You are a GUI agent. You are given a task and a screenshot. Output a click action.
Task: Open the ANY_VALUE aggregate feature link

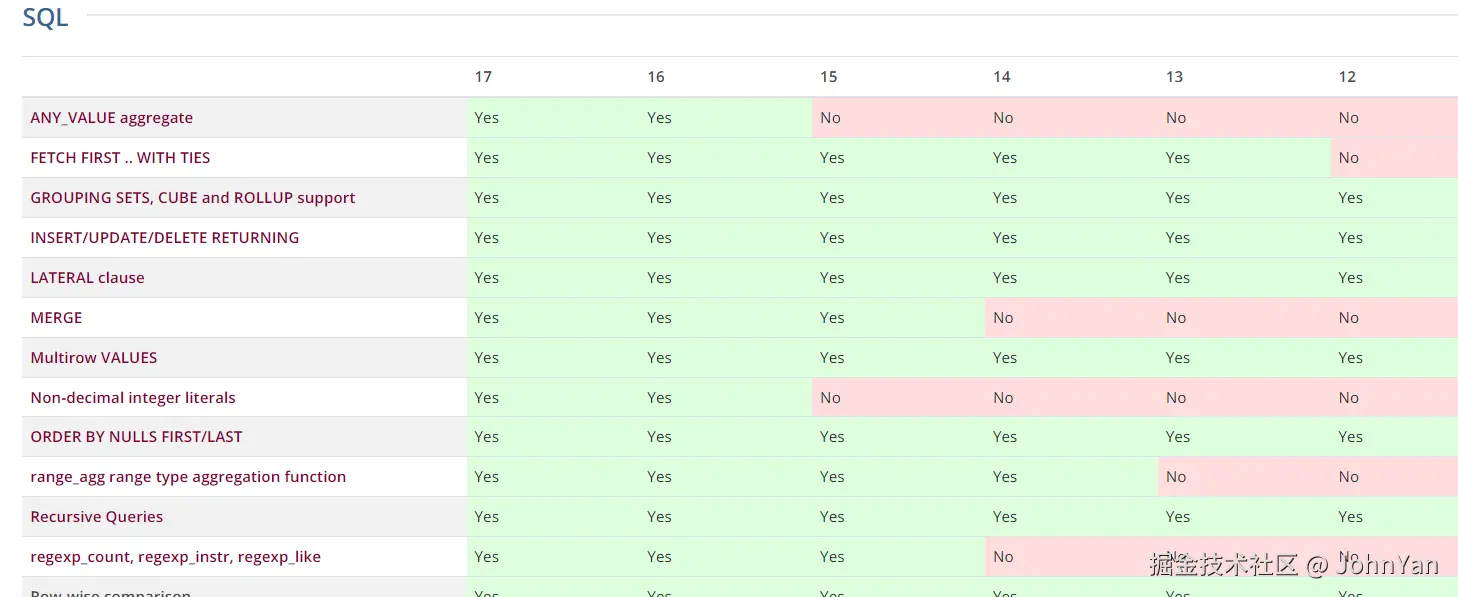(111, 118)
